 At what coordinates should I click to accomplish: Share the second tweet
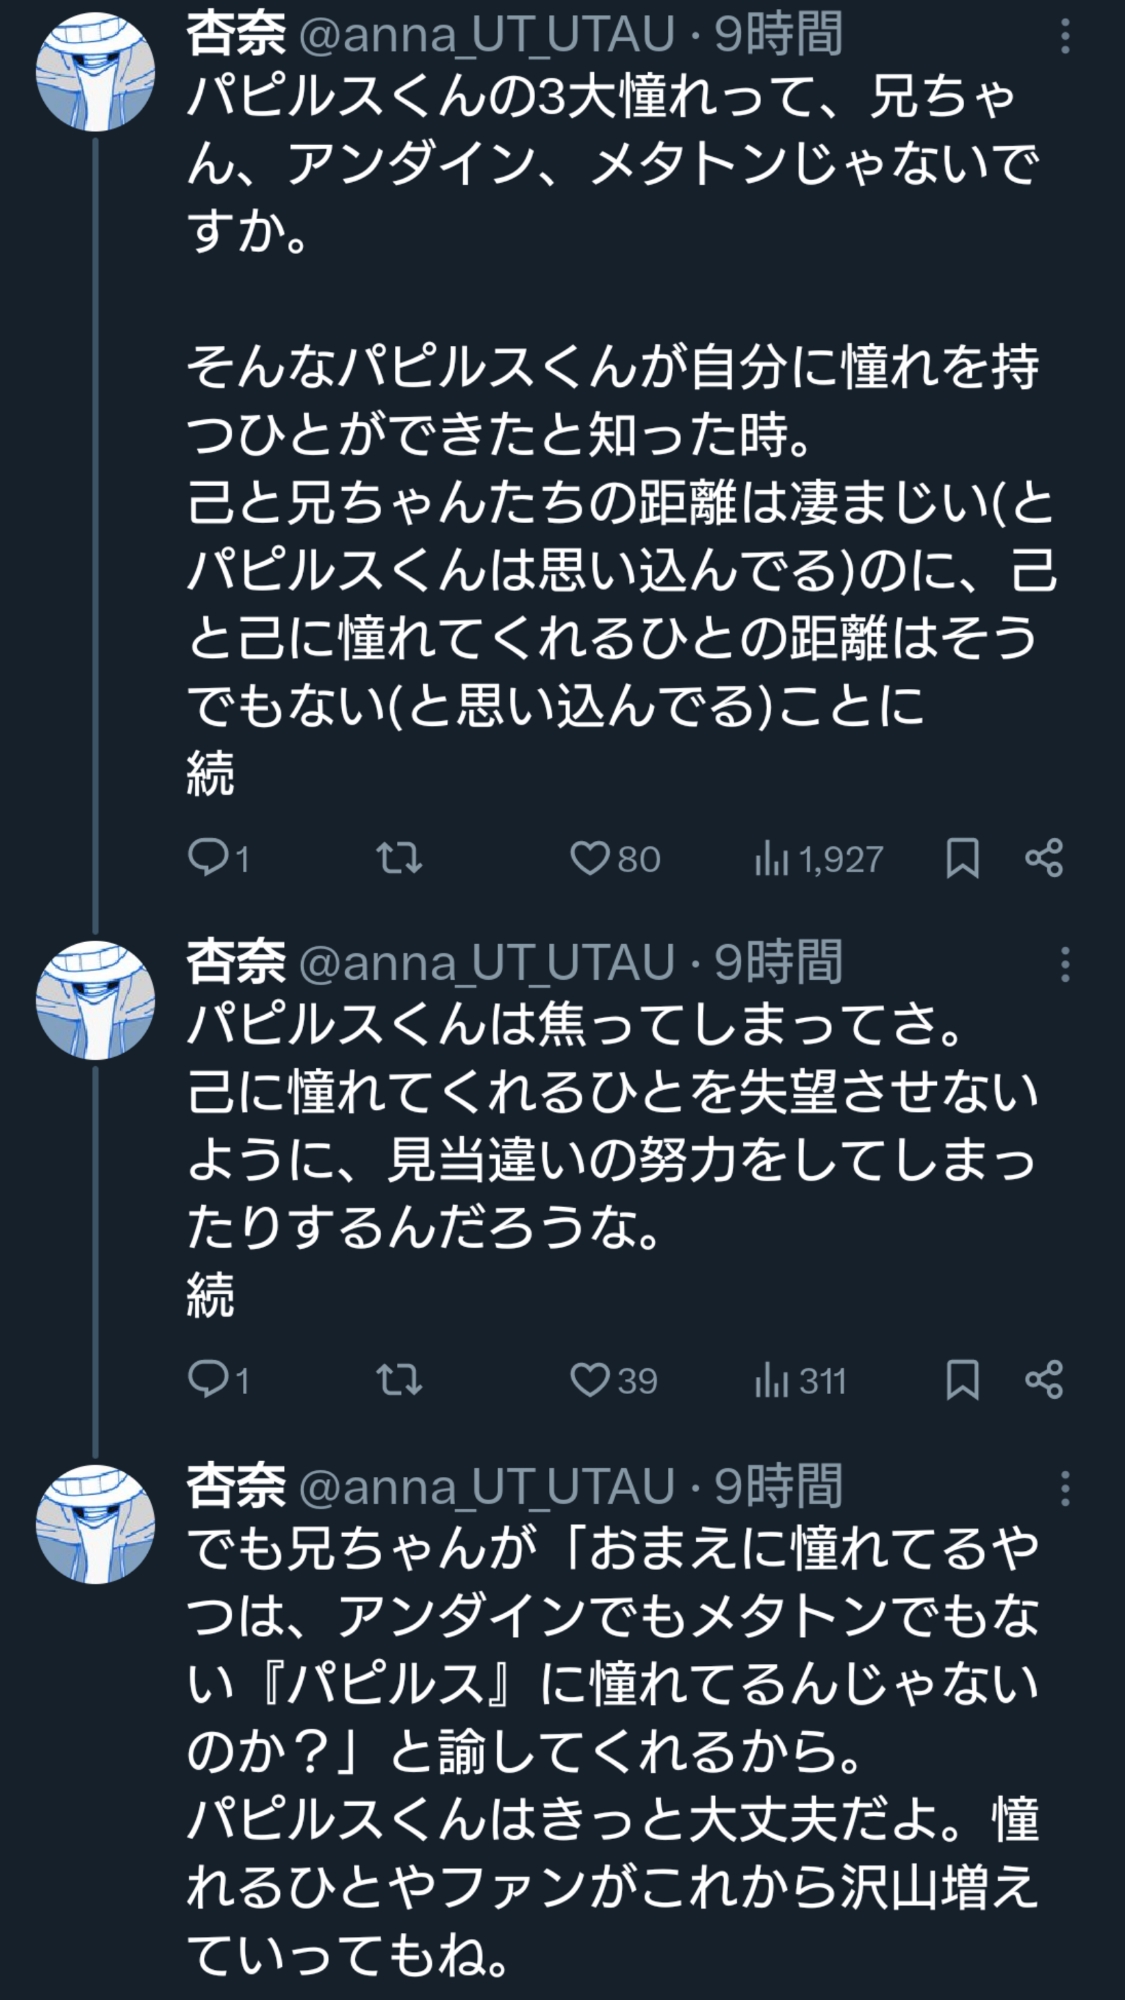[x=1044, y=1380]
